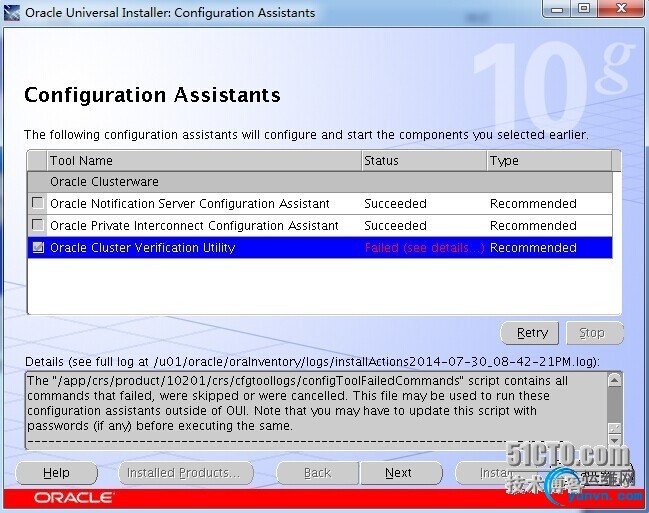Uncheck the Oracle Cluster Verification Utility box
Image resolution: width=649 pixels, height=513 pixels.
(x=38, y=247)
